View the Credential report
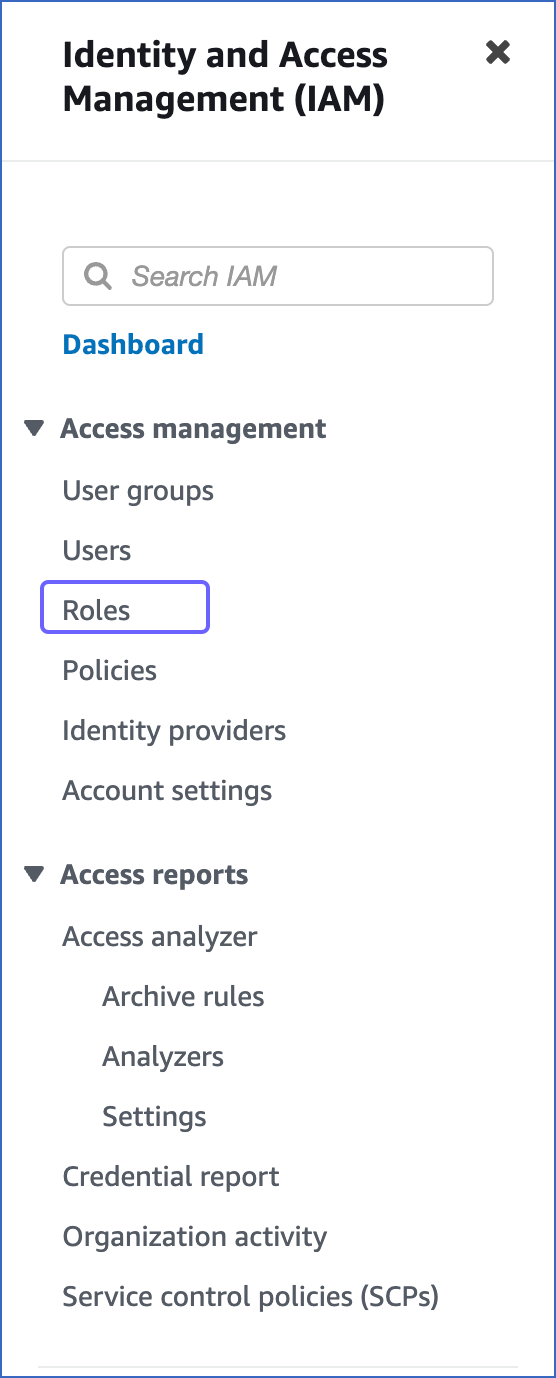The image size is (556, 1378). [171, 1177]
